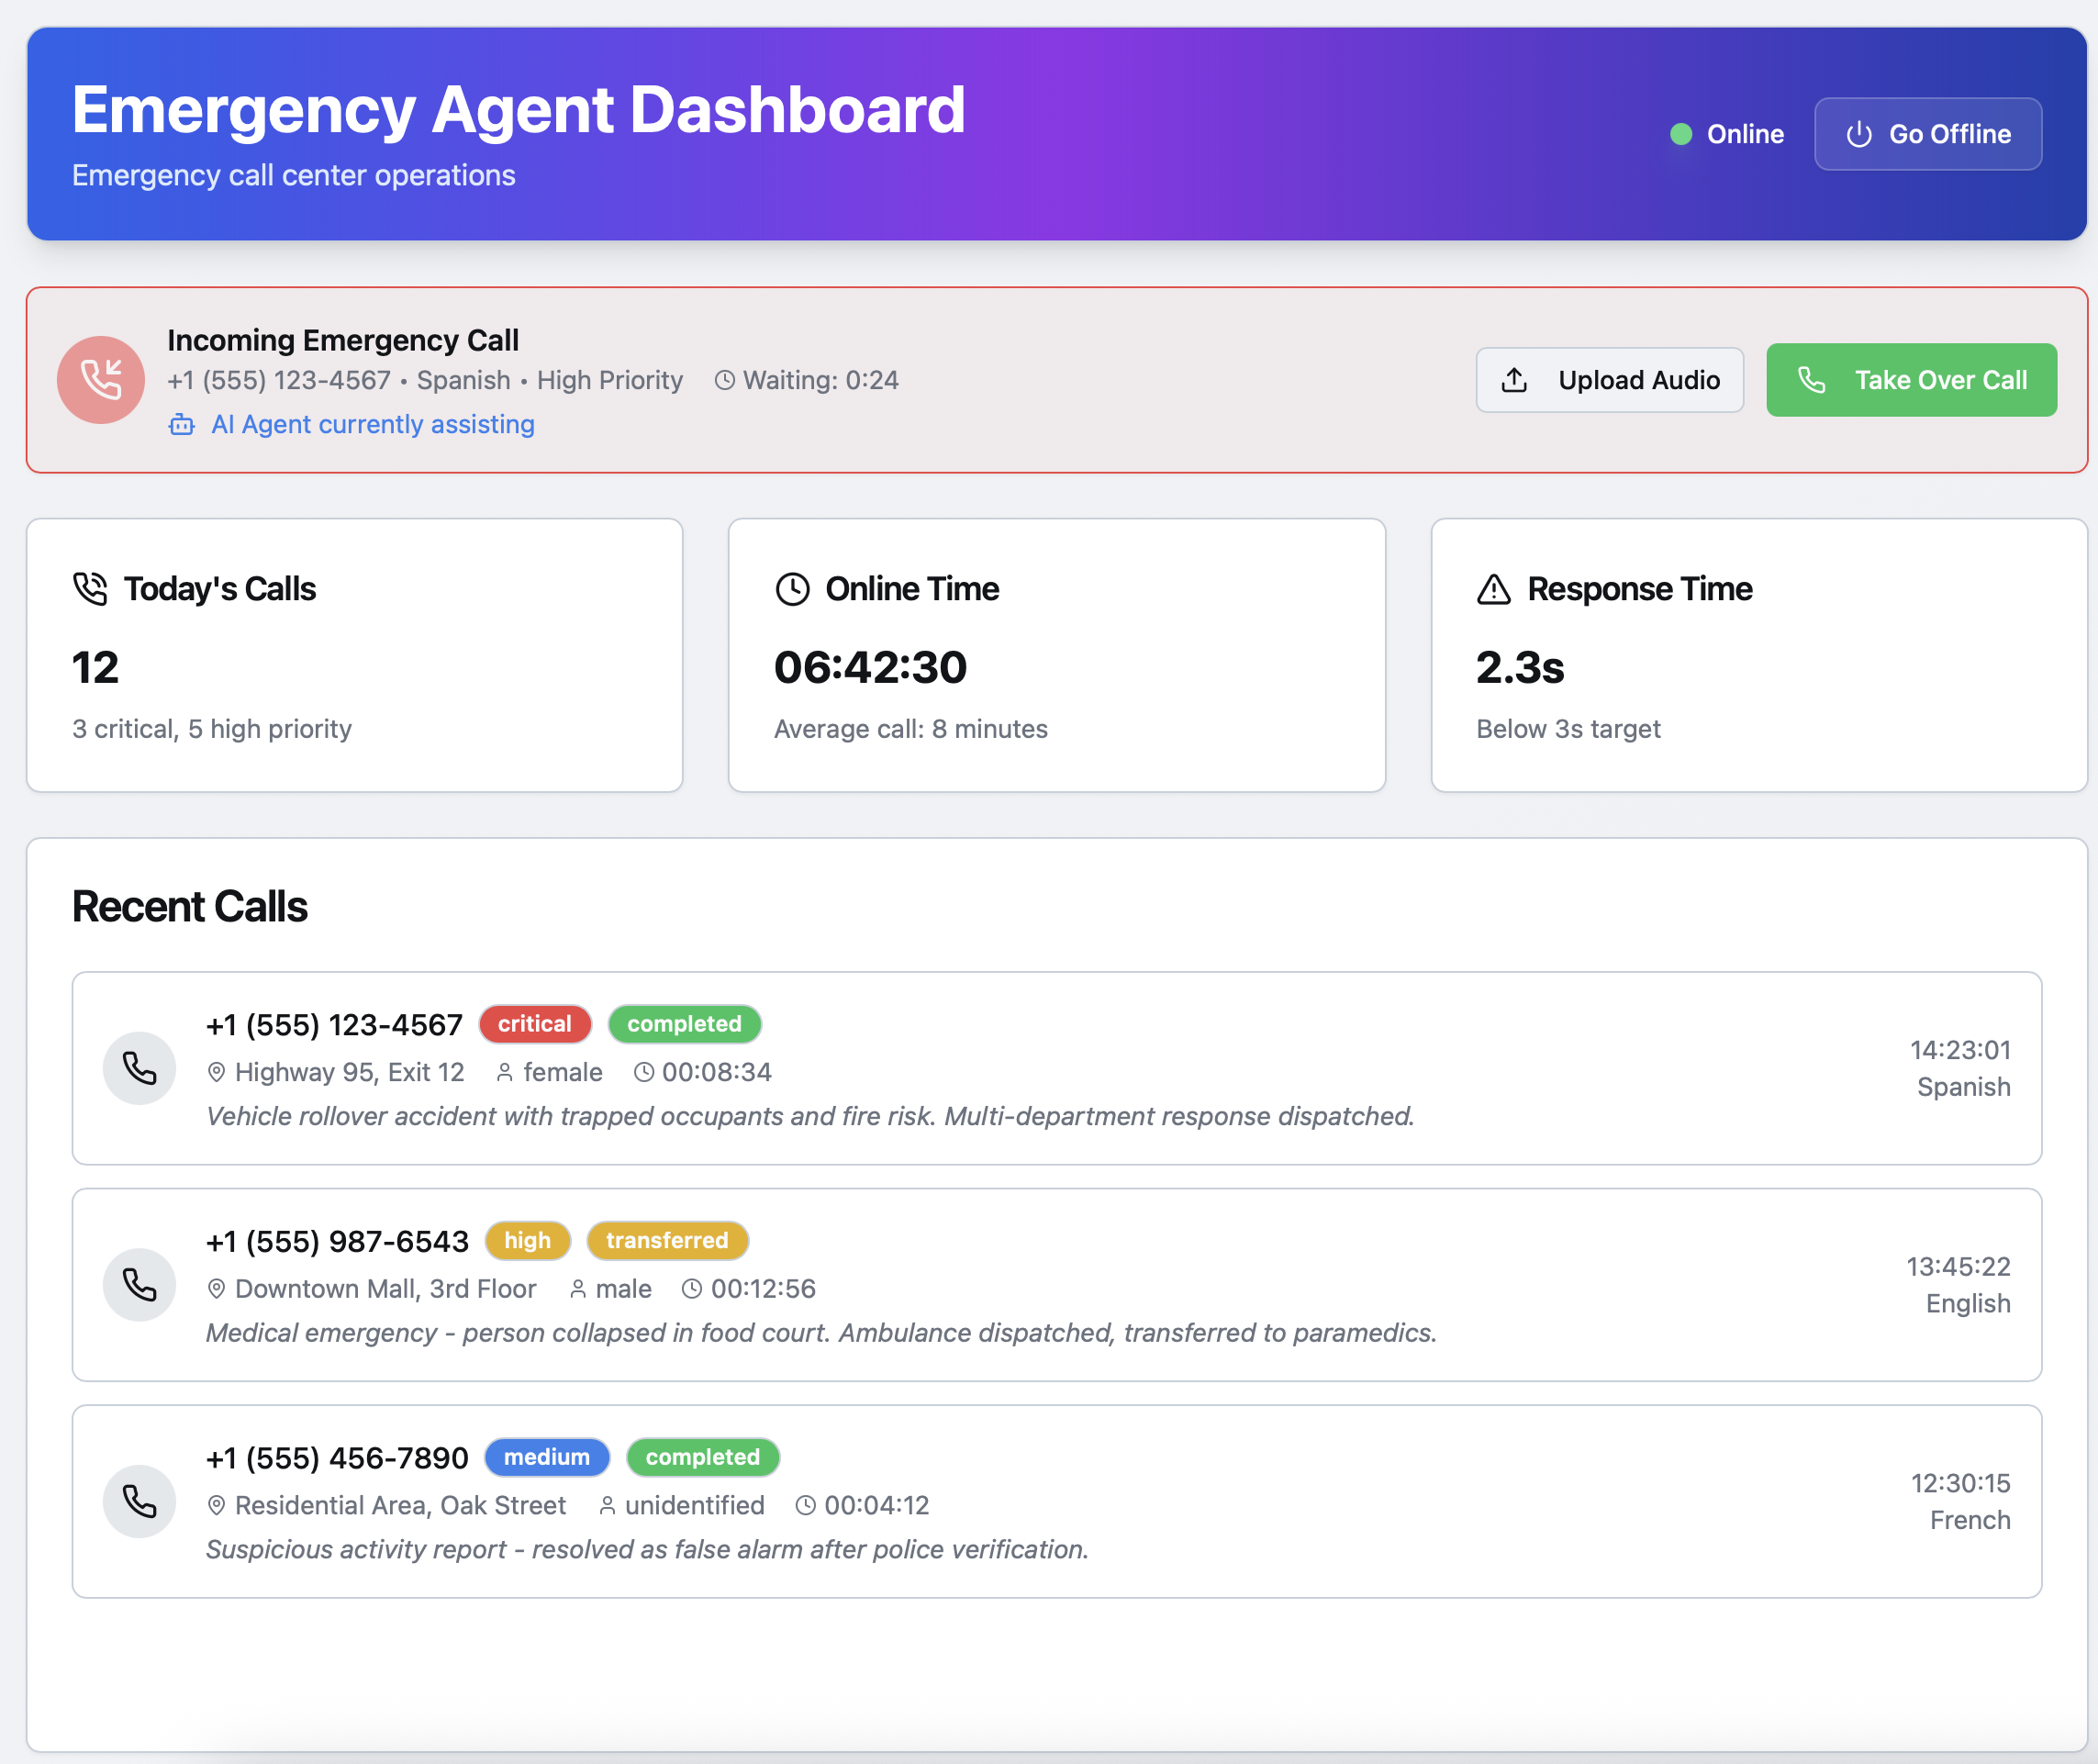Click the critical priority badge
The width and height of the screenshot is (2098, 1764).
pyautogui.click(x=535, y=1024)
